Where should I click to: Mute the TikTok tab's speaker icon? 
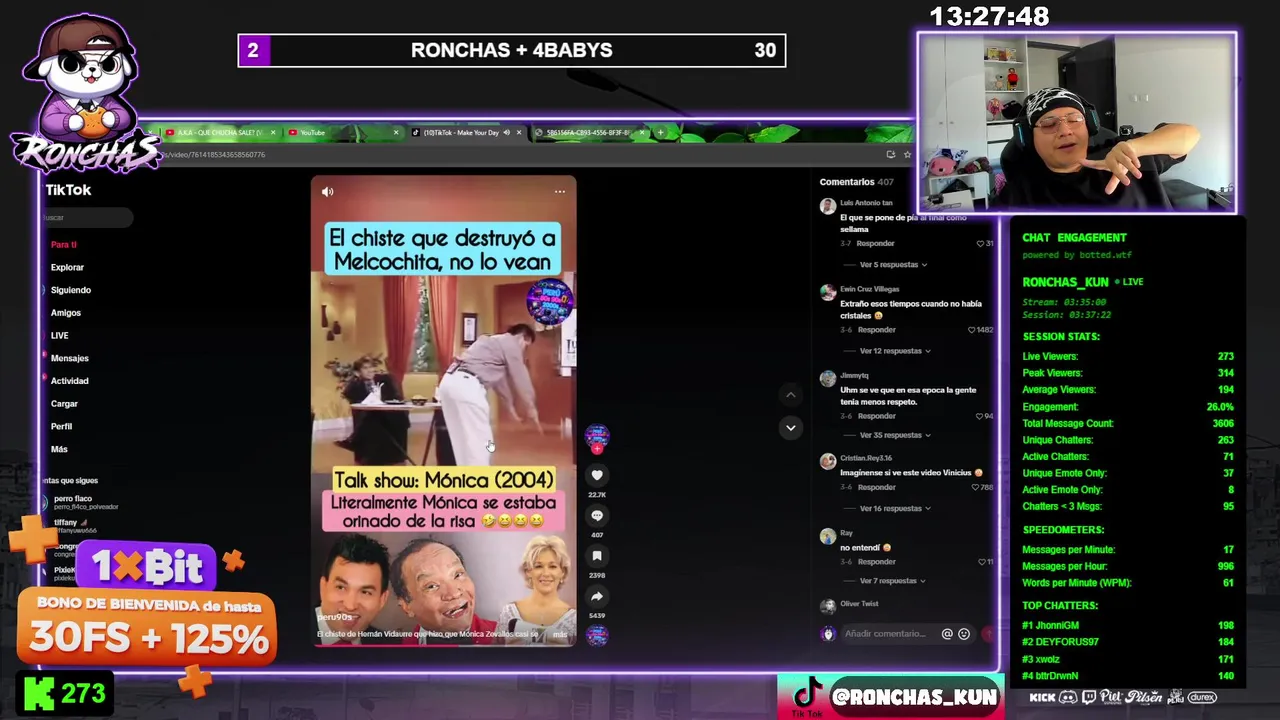506,132
